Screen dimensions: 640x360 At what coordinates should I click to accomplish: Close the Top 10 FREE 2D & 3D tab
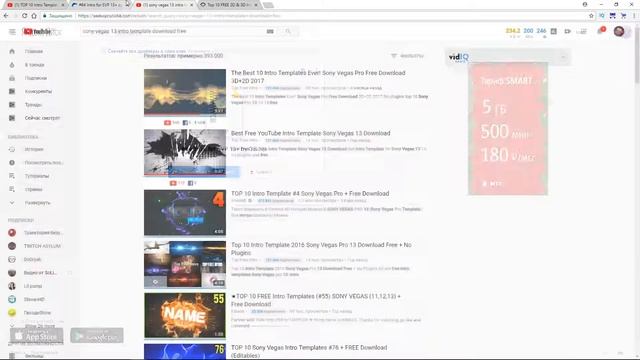(x=256, y=5)
